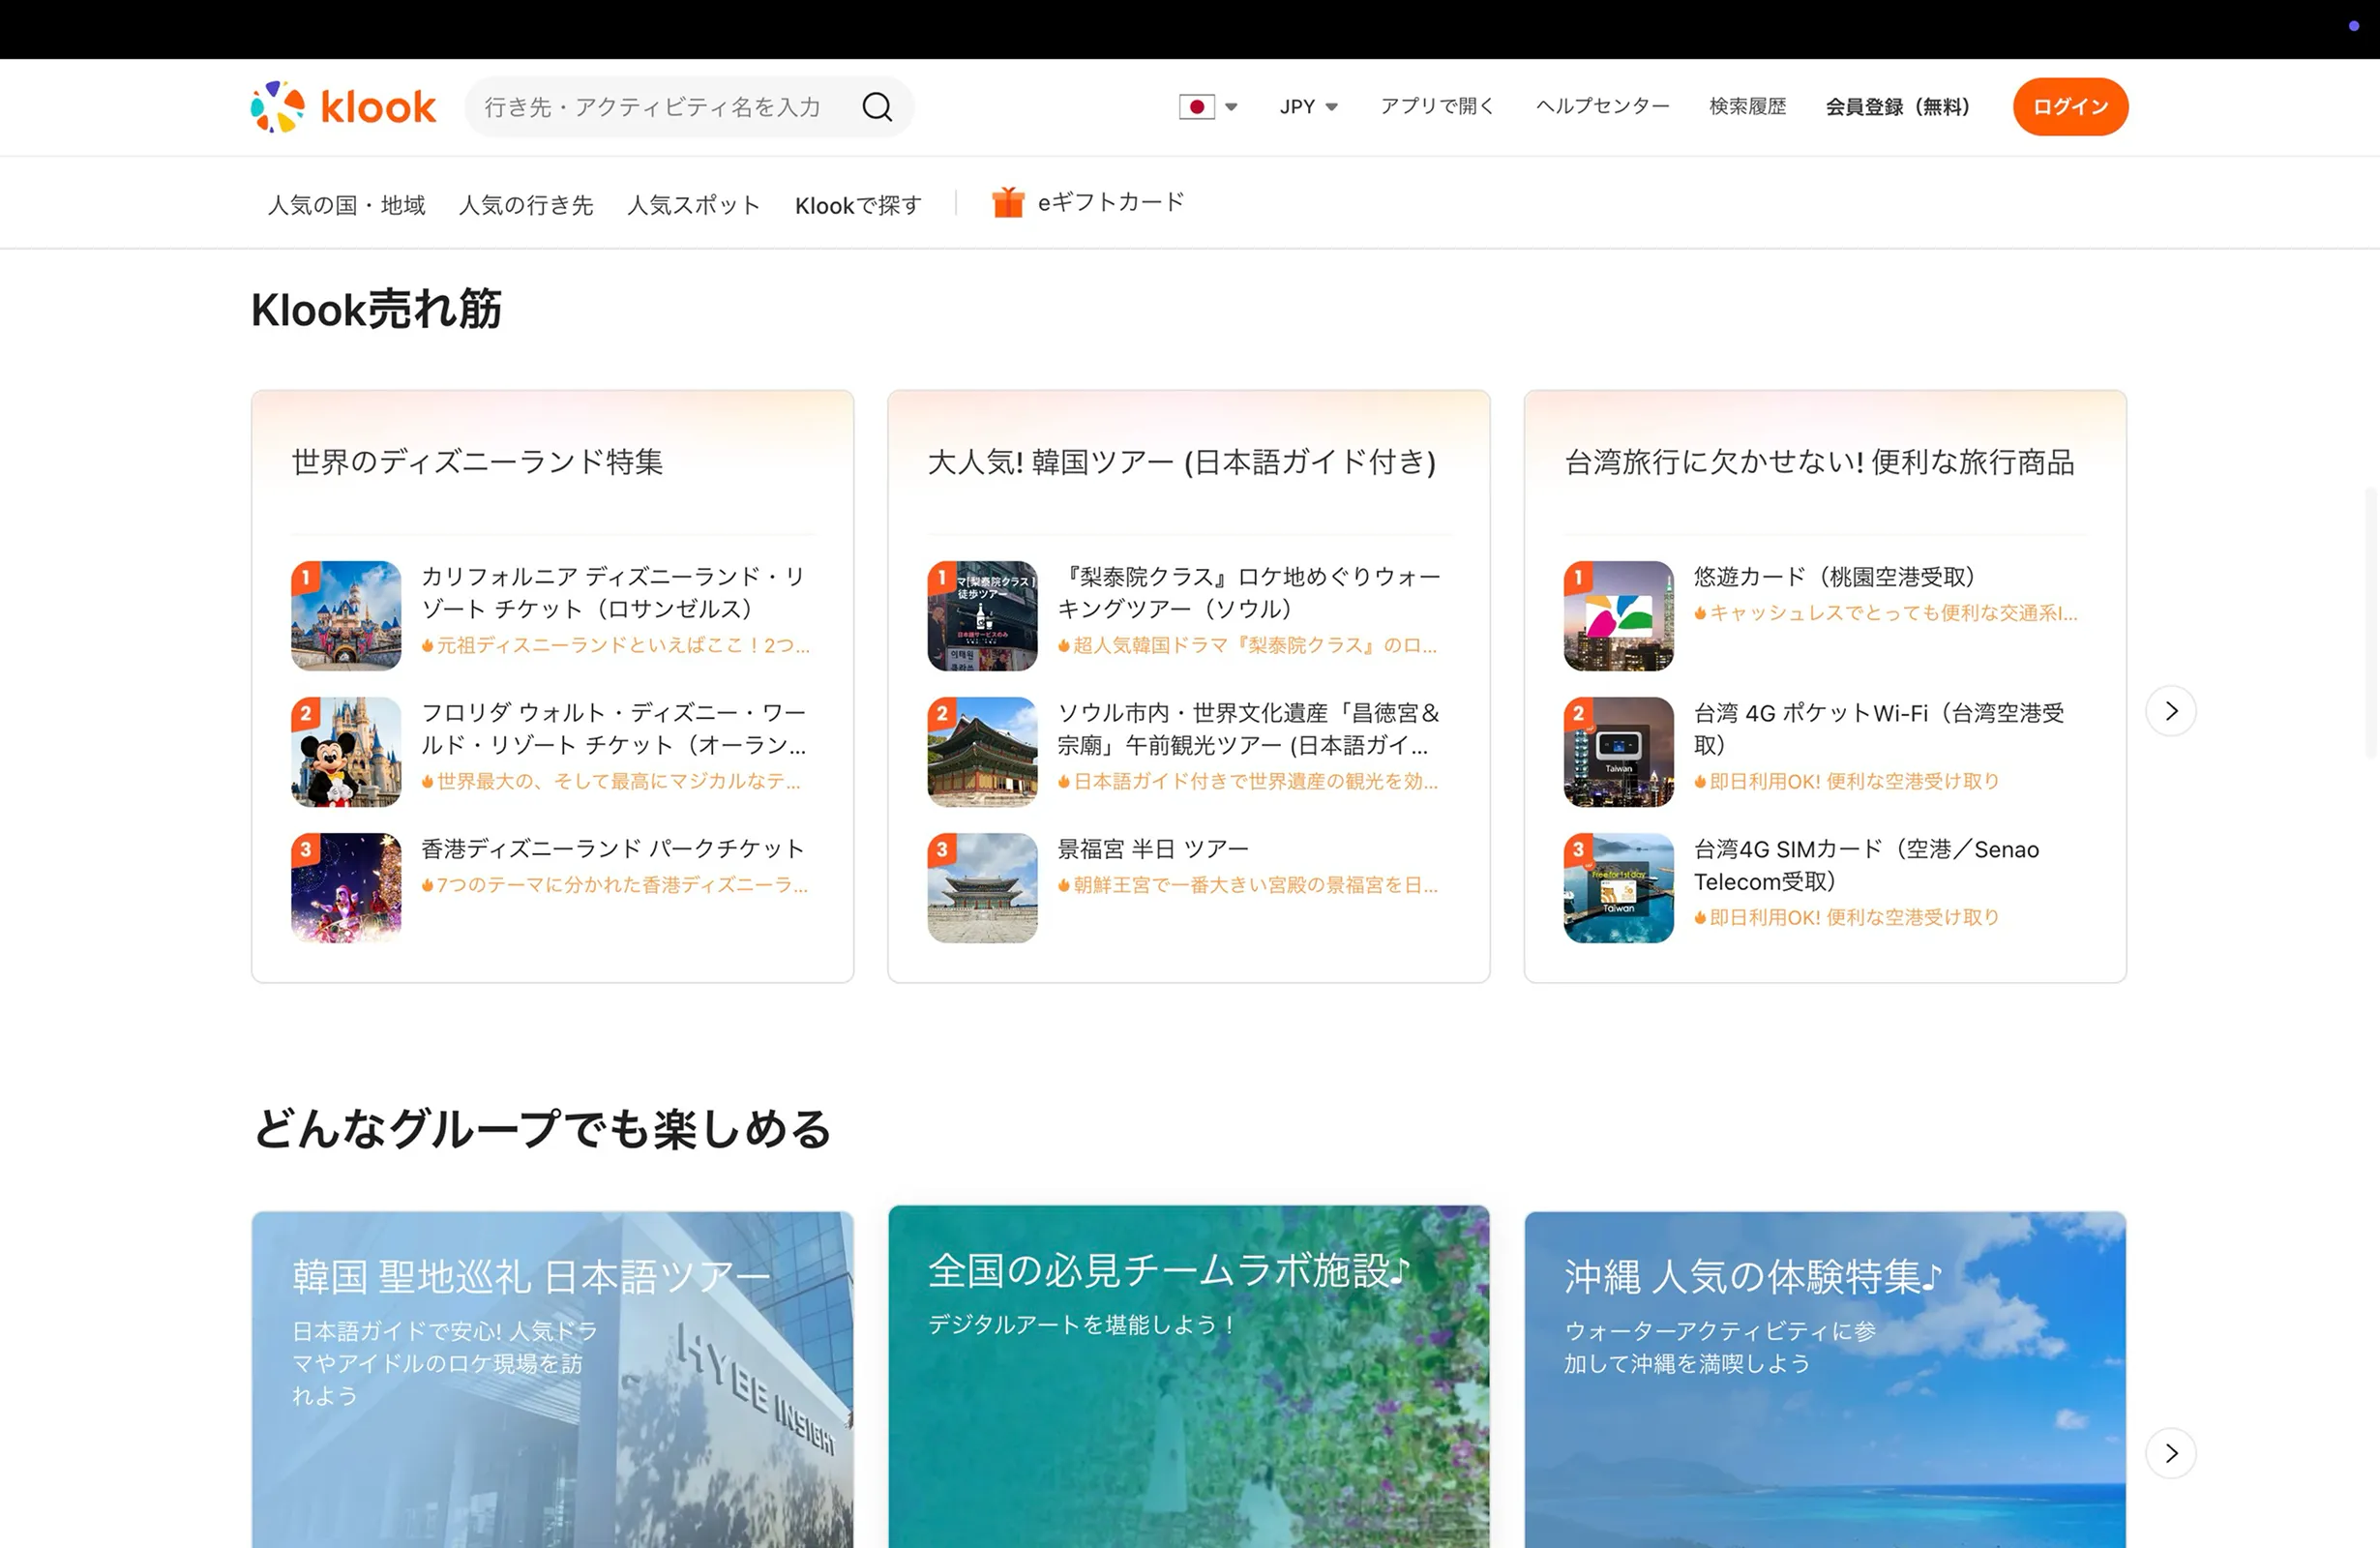
Task: Click the Florida Disney World Mickey thumbnail
Action: (x=346, y=751)
